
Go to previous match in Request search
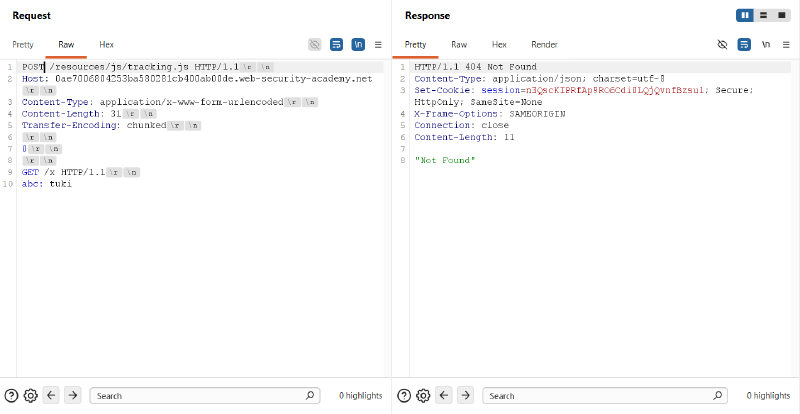click(52, 395)
